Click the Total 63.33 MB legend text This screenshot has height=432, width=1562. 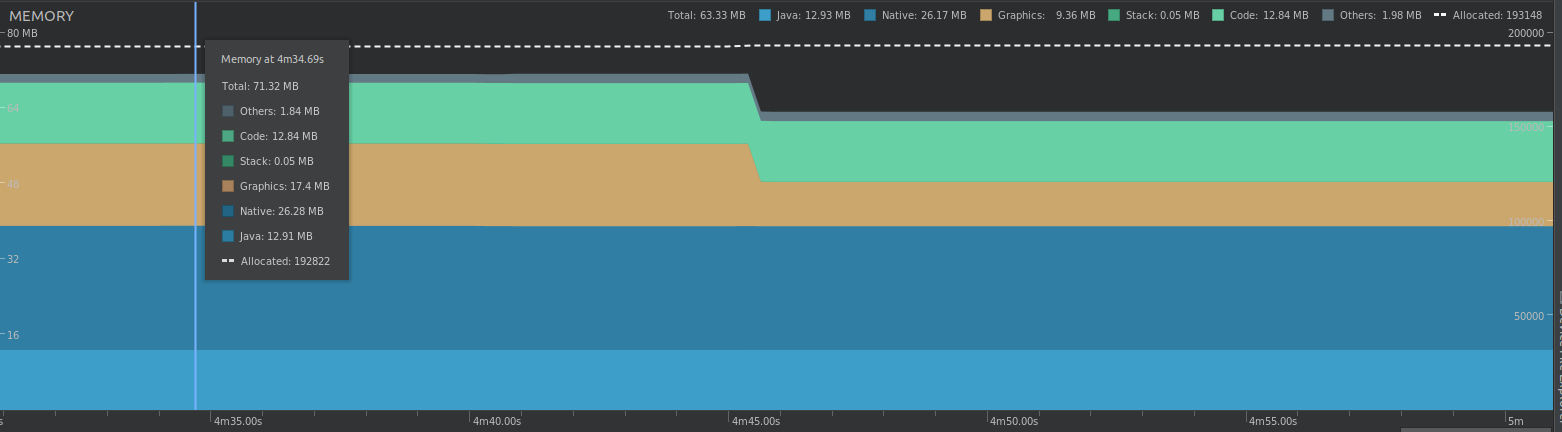pos(707,15)
